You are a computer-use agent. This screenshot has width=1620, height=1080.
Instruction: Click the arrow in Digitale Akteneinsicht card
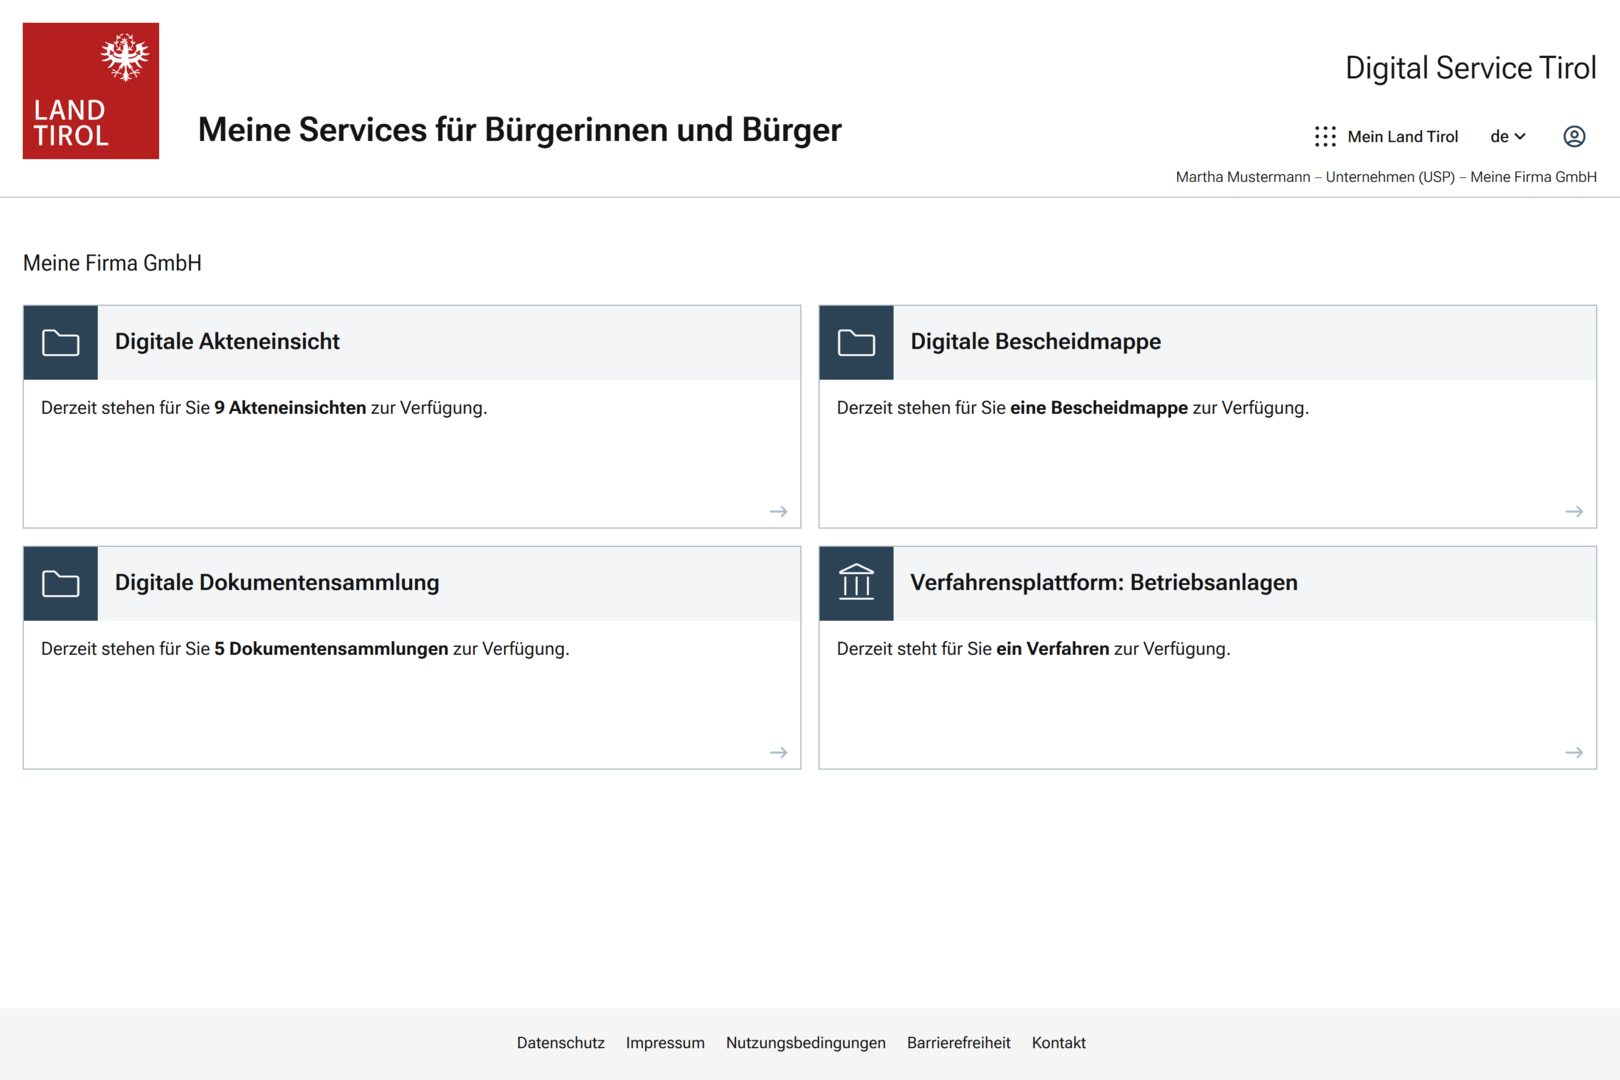[x=778, y=512]
